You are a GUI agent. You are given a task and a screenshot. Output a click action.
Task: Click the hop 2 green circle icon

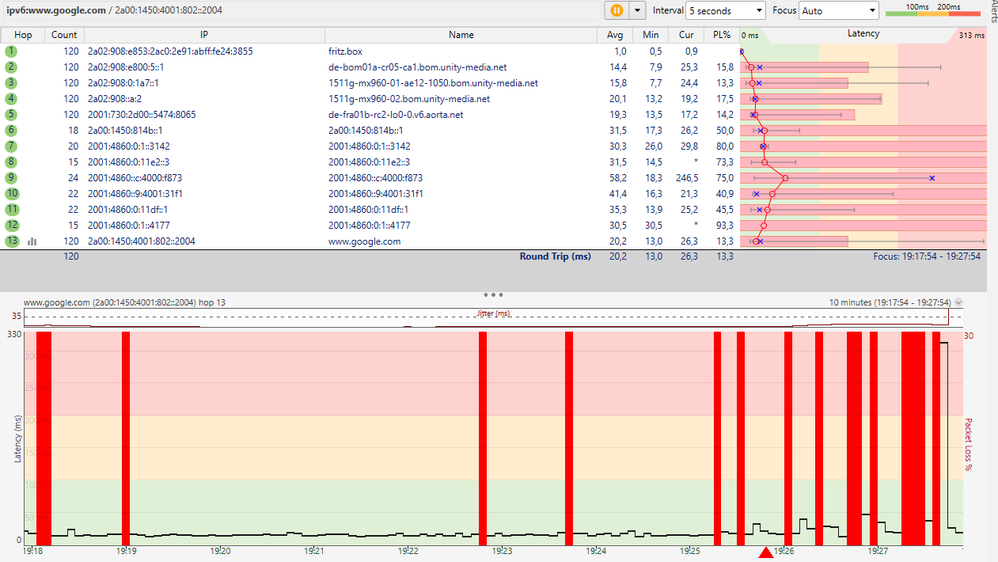pyautogui.click(x=11, y=67)
